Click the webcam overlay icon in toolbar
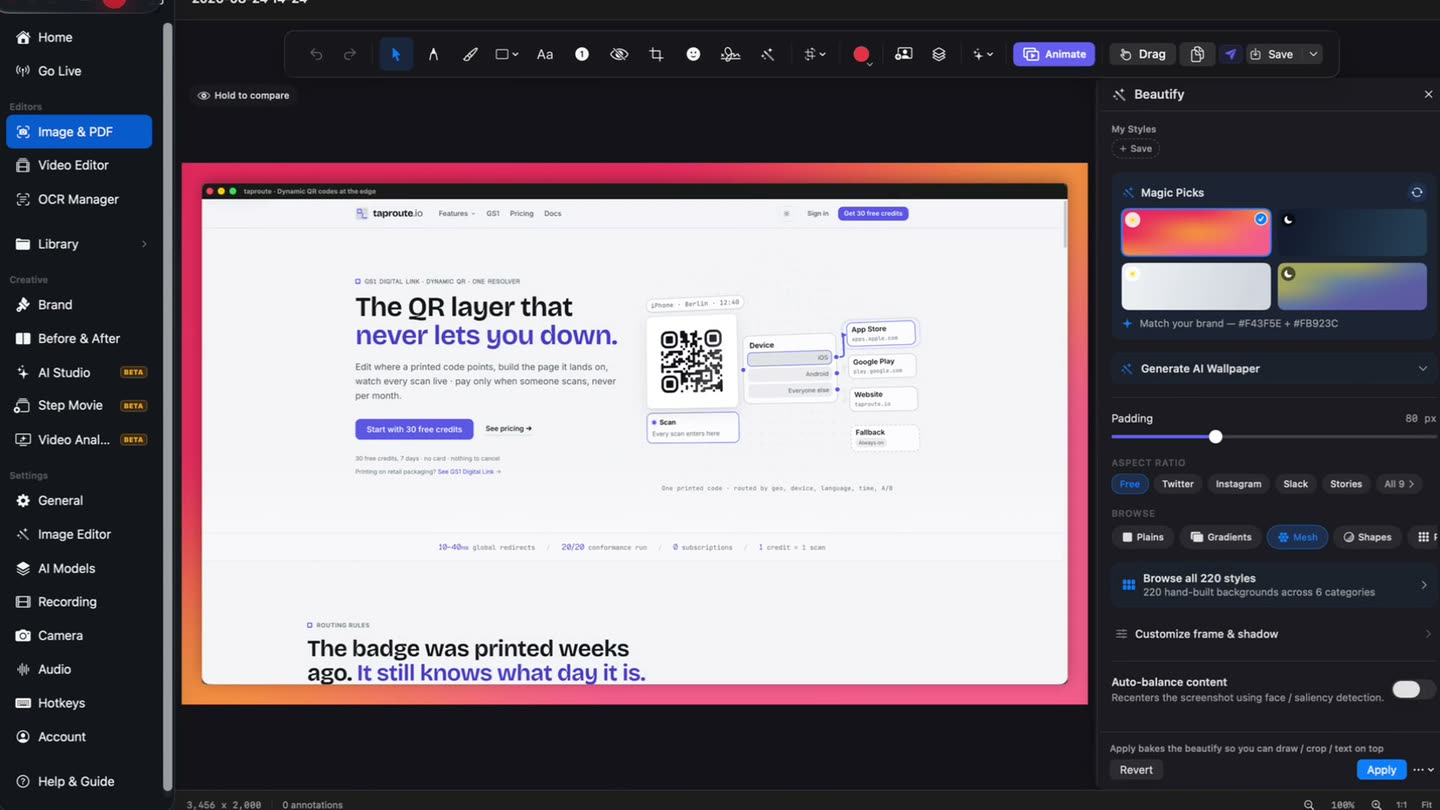 (x=903, y=54)
